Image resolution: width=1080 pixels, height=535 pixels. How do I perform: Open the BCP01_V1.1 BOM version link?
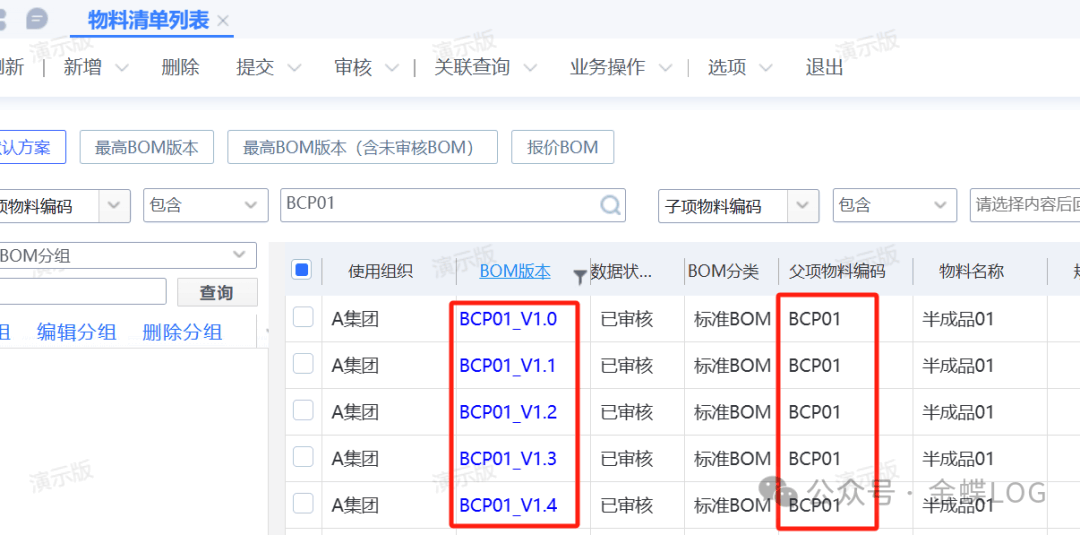tap(507, 365)
